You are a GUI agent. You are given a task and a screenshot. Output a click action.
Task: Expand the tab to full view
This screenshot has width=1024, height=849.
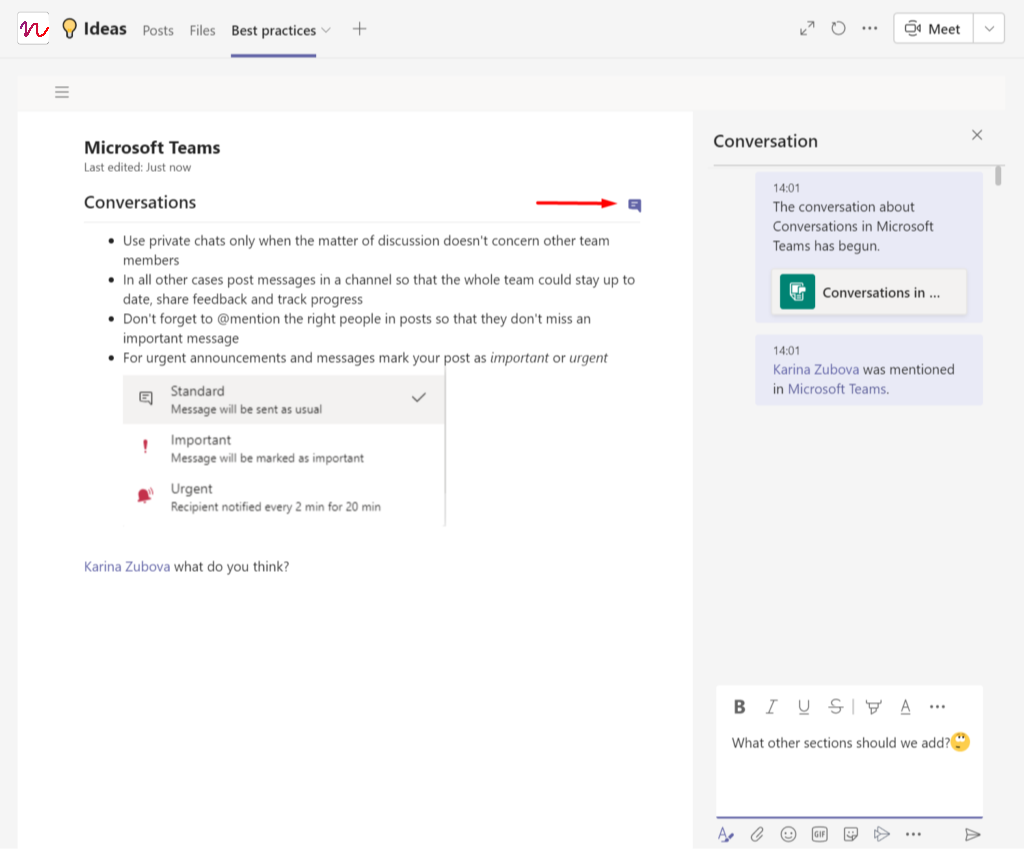(x=807, y=29)
